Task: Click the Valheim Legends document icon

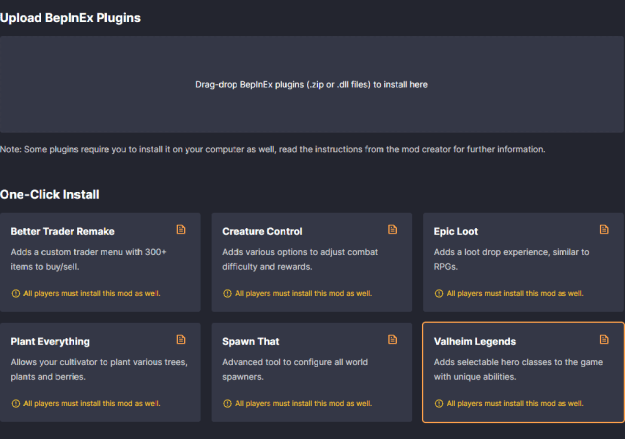Action: (604, 340)
